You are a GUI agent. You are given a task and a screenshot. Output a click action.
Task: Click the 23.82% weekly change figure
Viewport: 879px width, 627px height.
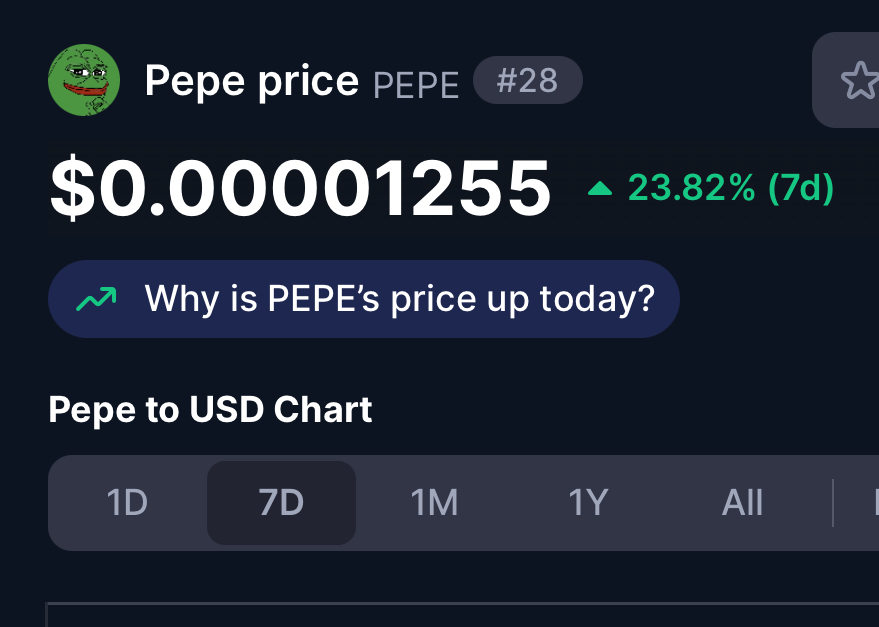tap(691, 187)
